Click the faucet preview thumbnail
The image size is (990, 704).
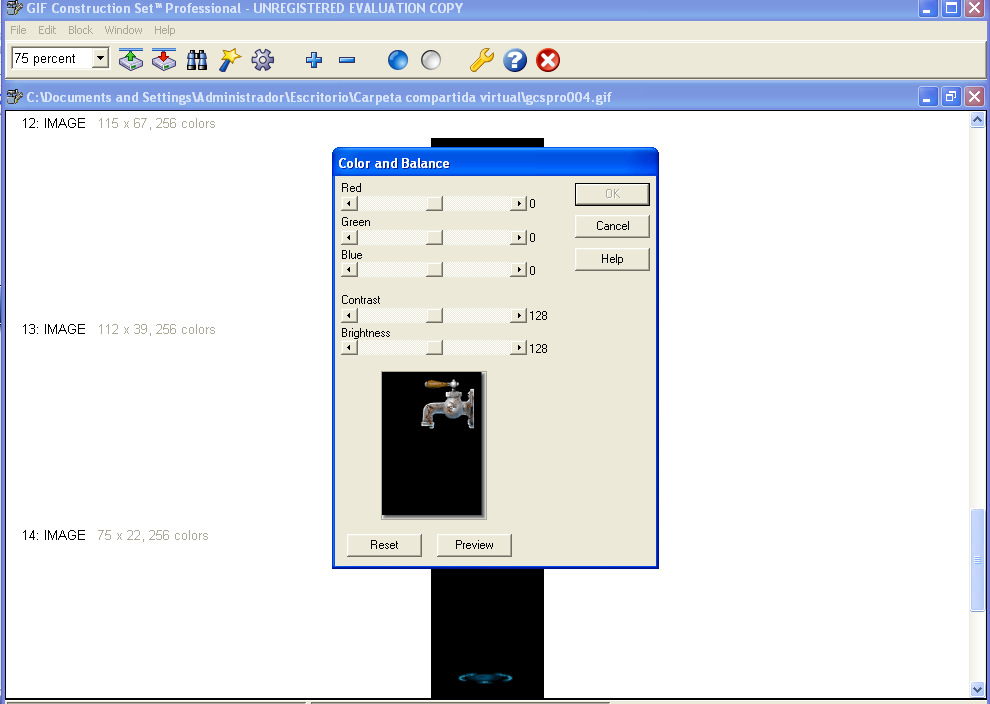click(434, 445)
